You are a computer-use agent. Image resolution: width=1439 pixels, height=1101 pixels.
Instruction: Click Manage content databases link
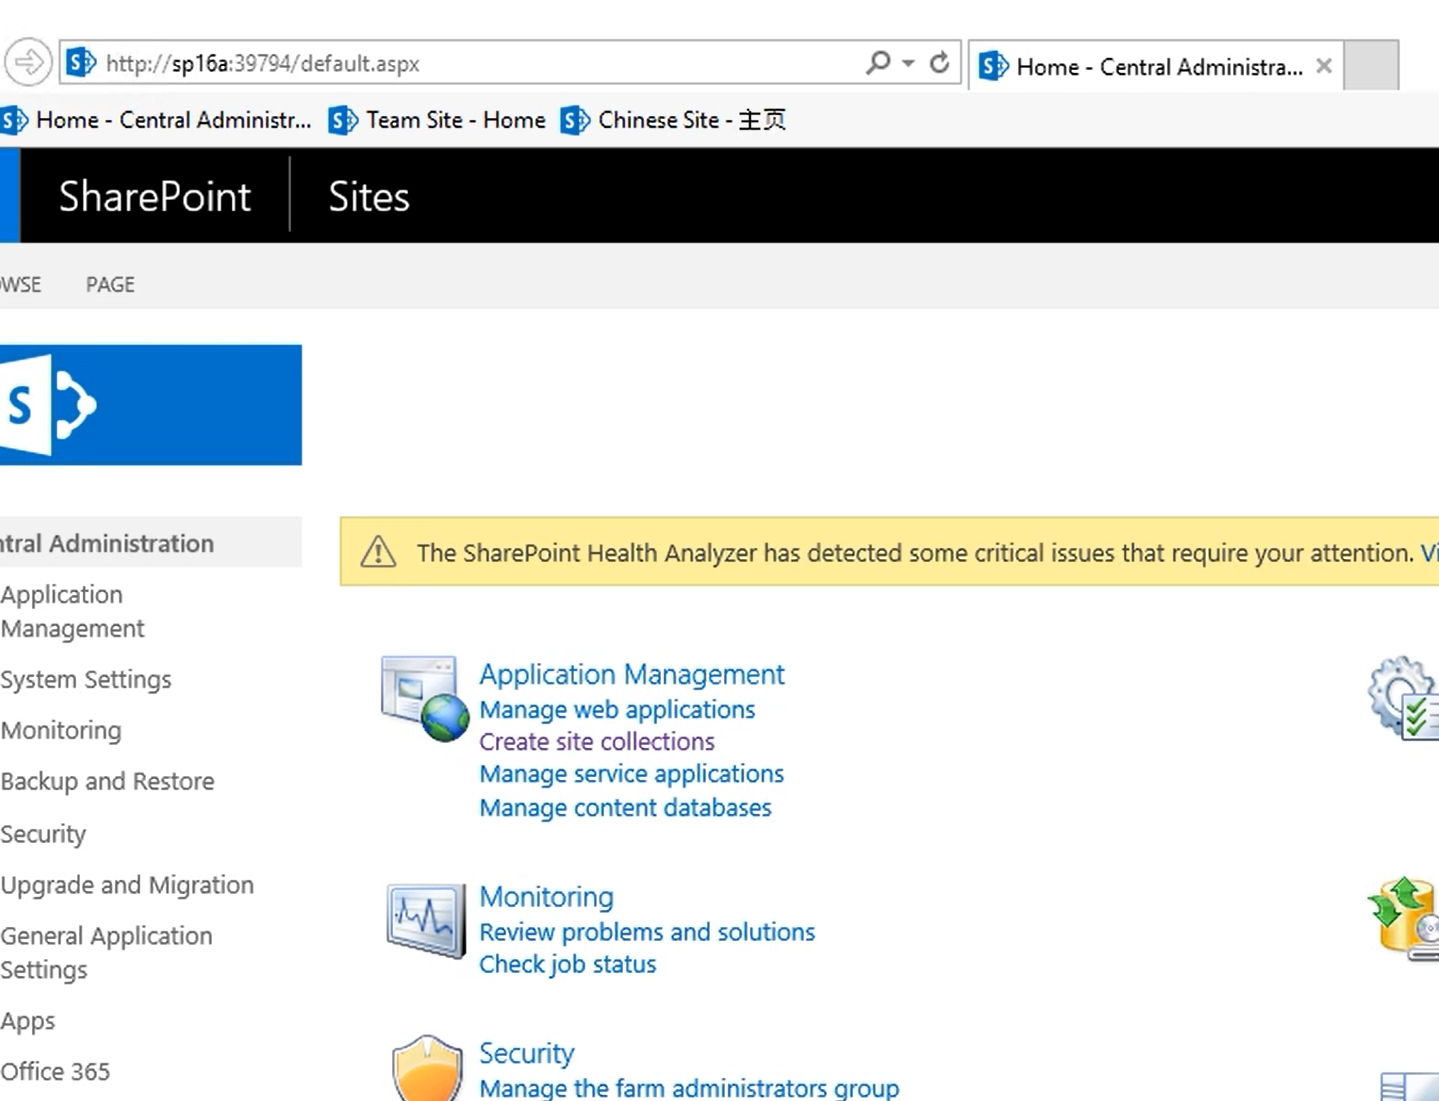pos(625,807)
